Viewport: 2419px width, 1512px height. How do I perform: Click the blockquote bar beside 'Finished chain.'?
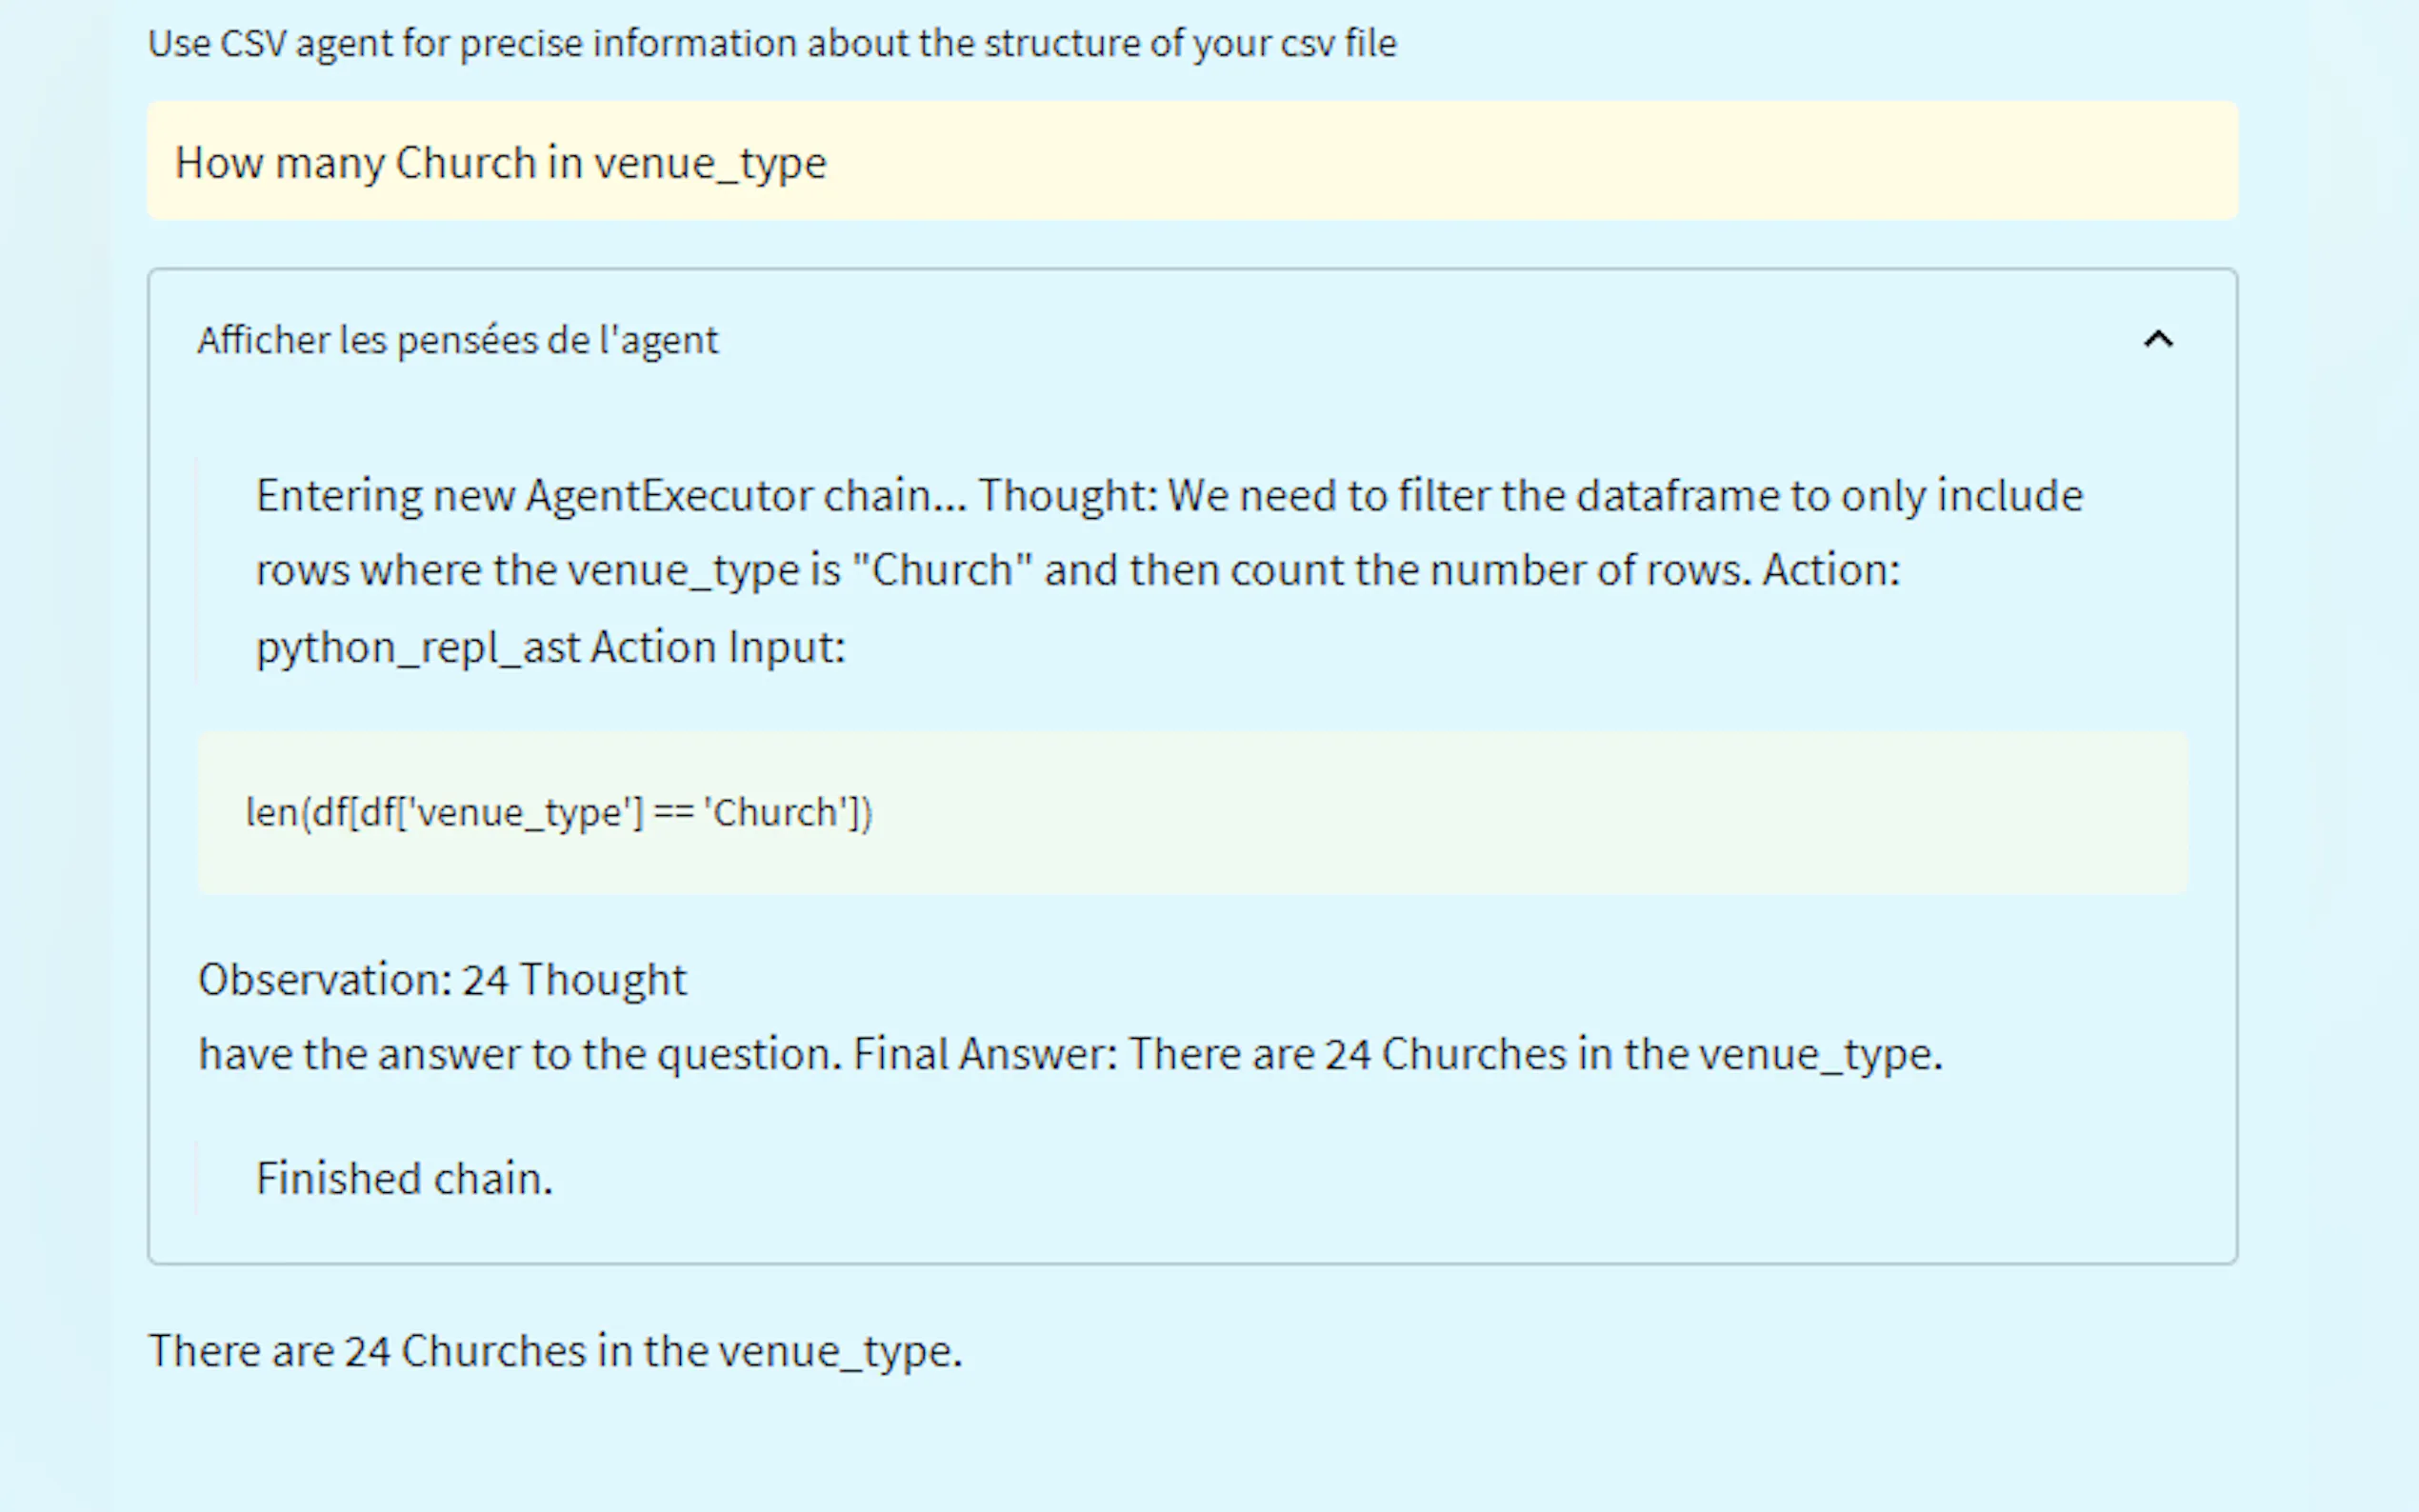(197, 1178)
